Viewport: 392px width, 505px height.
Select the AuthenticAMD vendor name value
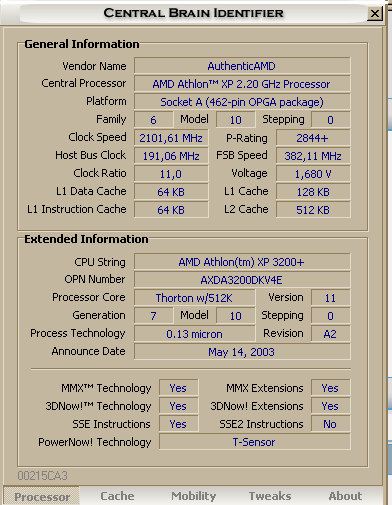pyautogui.click(x=242, y=66)
